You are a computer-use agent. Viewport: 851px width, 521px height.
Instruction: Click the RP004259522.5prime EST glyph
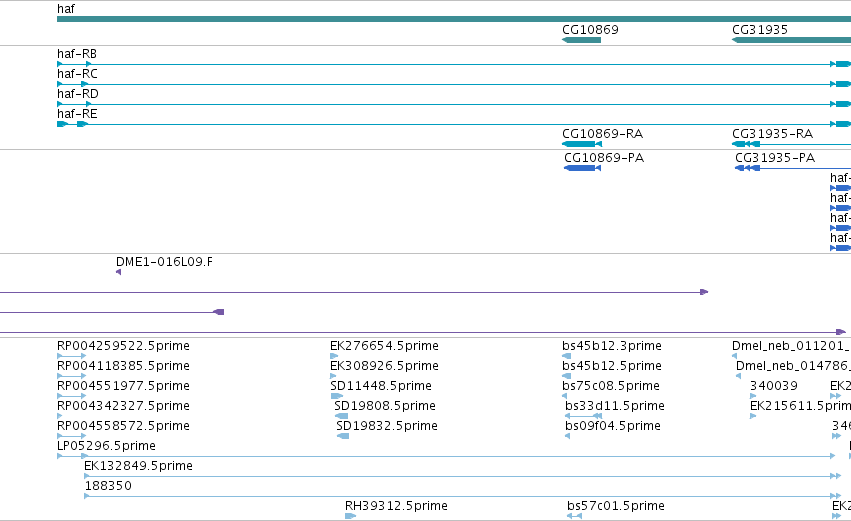(71, 356)
